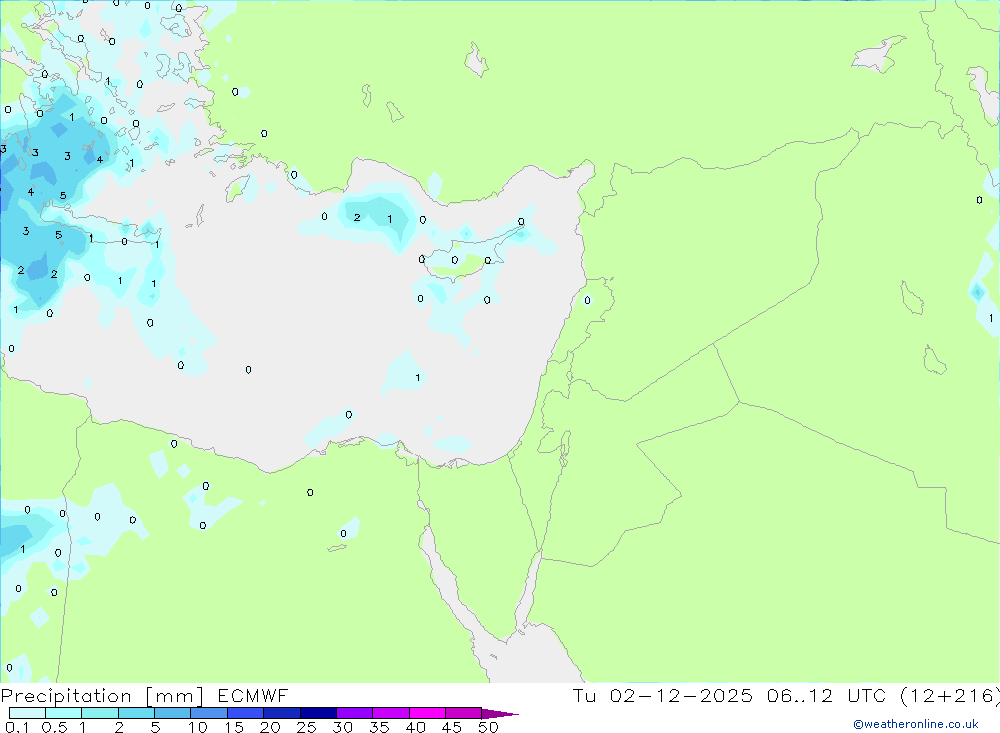Image resolution: width=1000 pixels, height=733 pixels.
Task: Select the 0.5–1 mm legend color swatch
Action: 64,713
